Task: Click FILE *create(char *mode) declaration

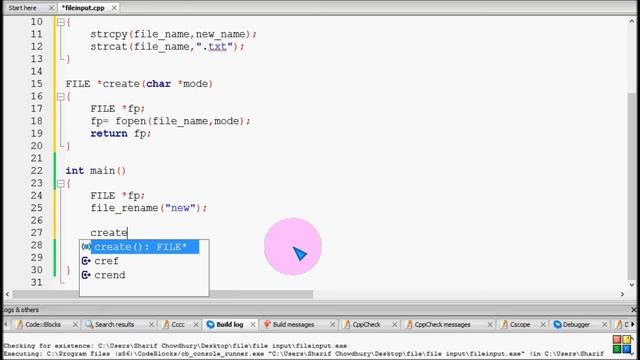Action: click(x=139, y=84)
